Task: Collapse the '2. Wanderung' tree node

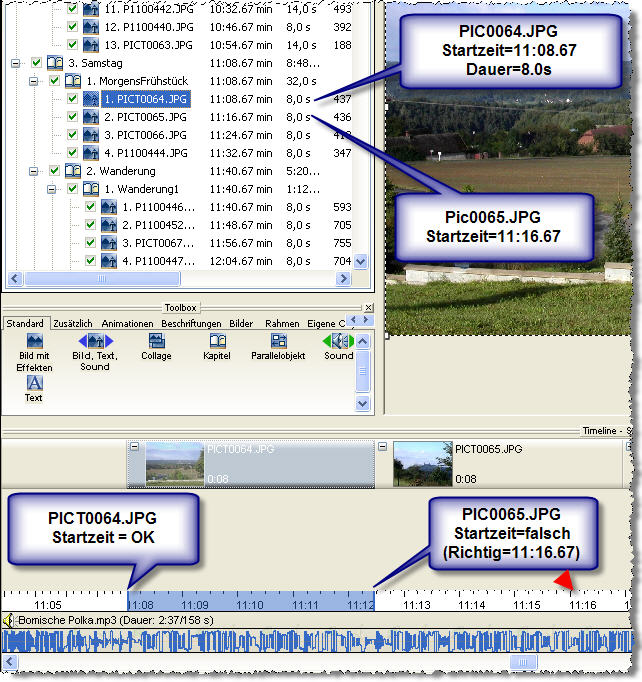Action: point(34,171)
